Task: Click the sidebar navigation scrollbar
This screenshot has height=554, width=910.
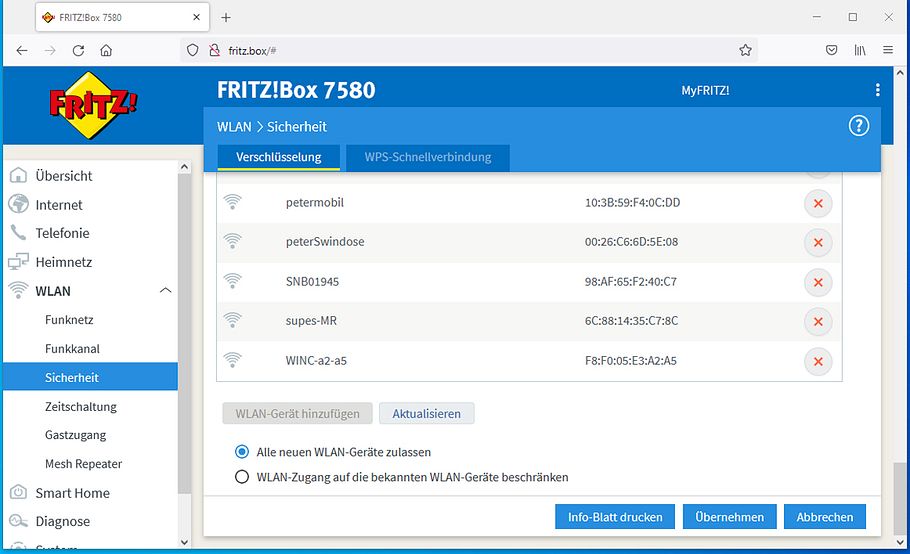Action: pyautogui.click(x=183, y=330)
